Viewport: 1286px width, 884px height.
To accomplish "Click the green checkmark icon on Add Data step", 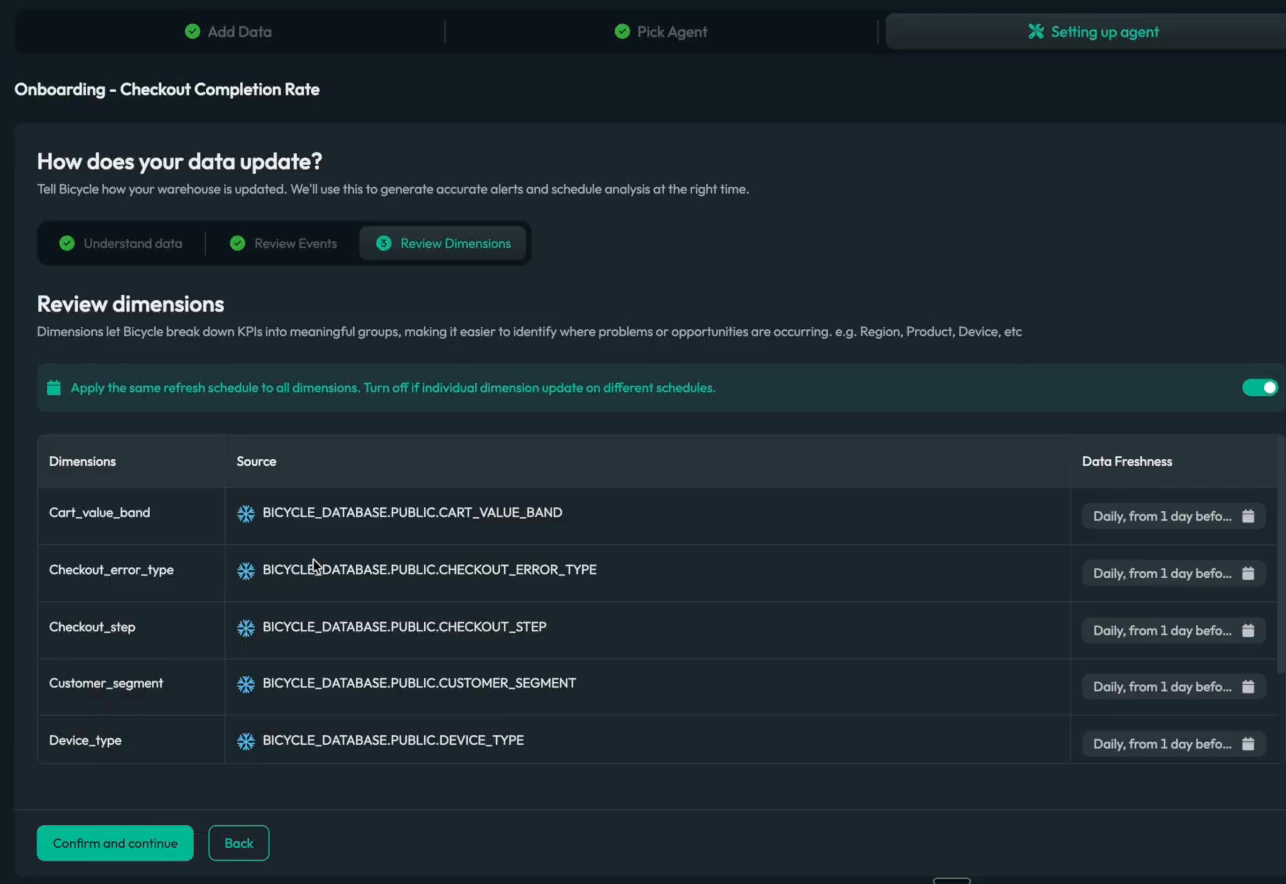I will [193, 32].
